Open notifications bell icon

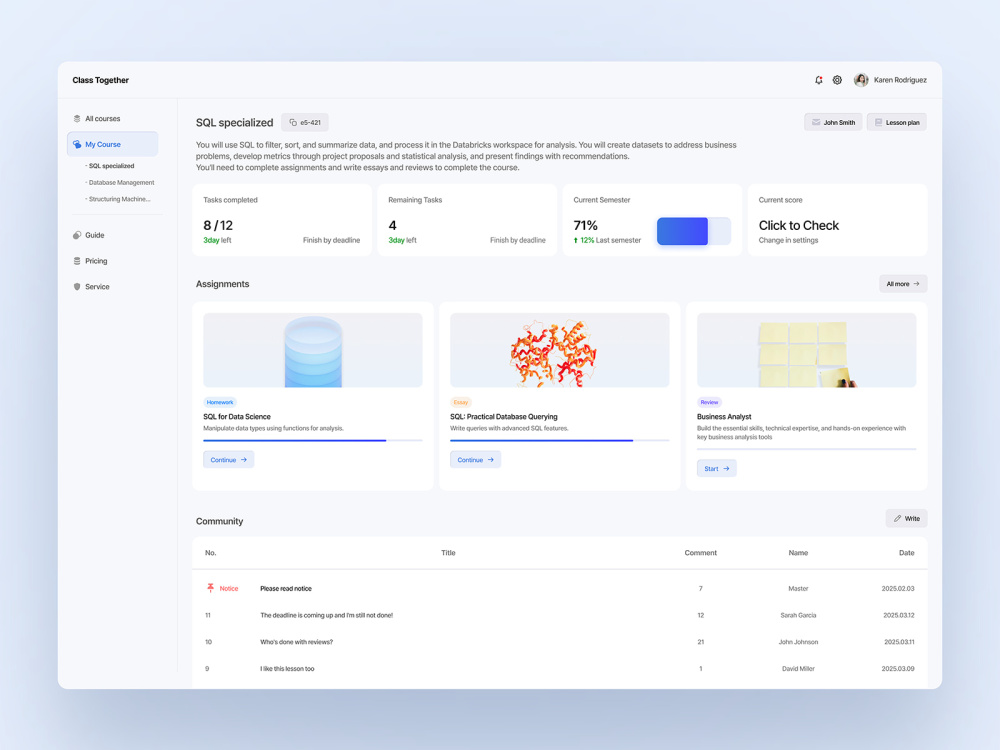pos(818,80)
